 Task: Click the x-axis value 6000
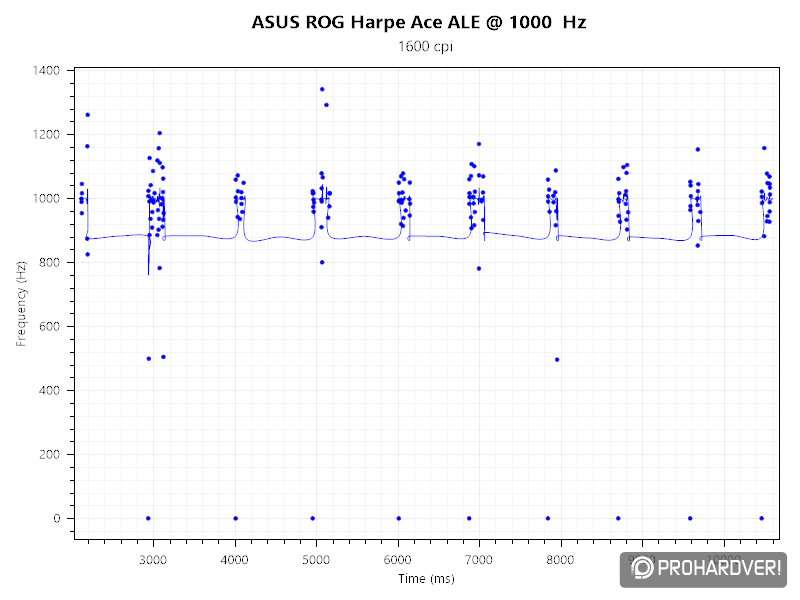point(397,560)
